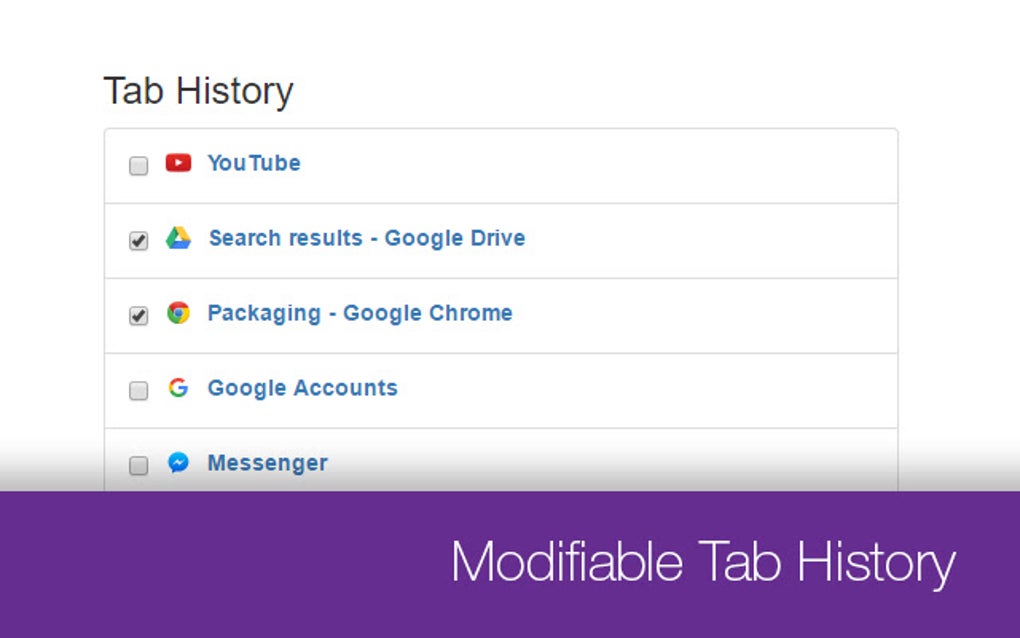The height and width of the screenshot is (638, 1020).
Task: Click the YouTube favicon icon
Action: click(x=178, y=163)
